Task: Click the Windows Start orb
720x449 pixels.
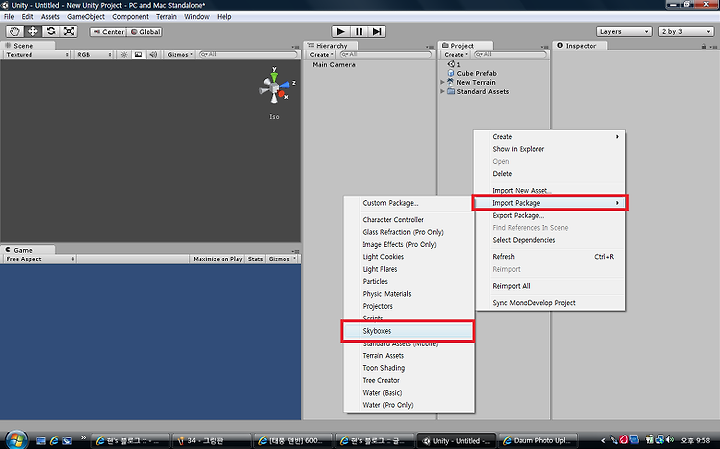Action: coord(17,440)
